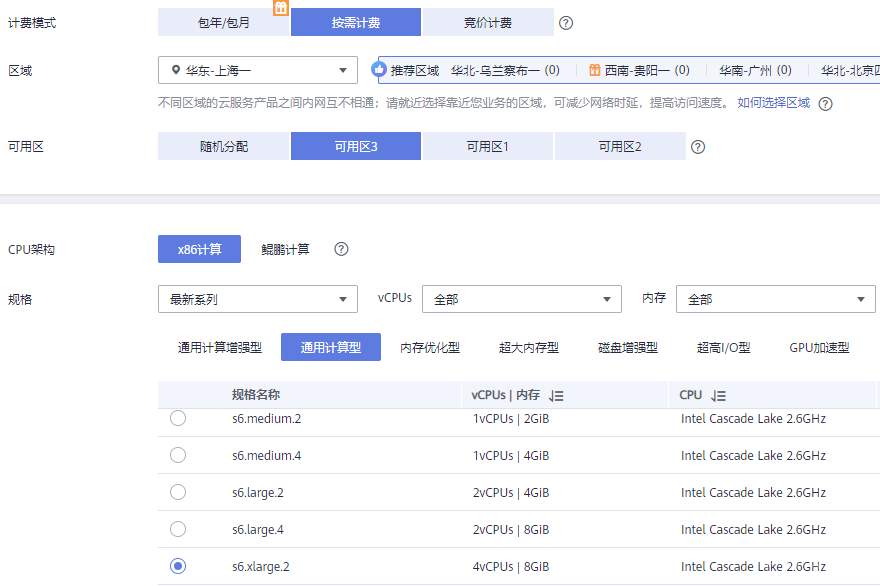Select the s6.medium.2 radio button
This screenshot has width=880, height=586.
point(178,418)
